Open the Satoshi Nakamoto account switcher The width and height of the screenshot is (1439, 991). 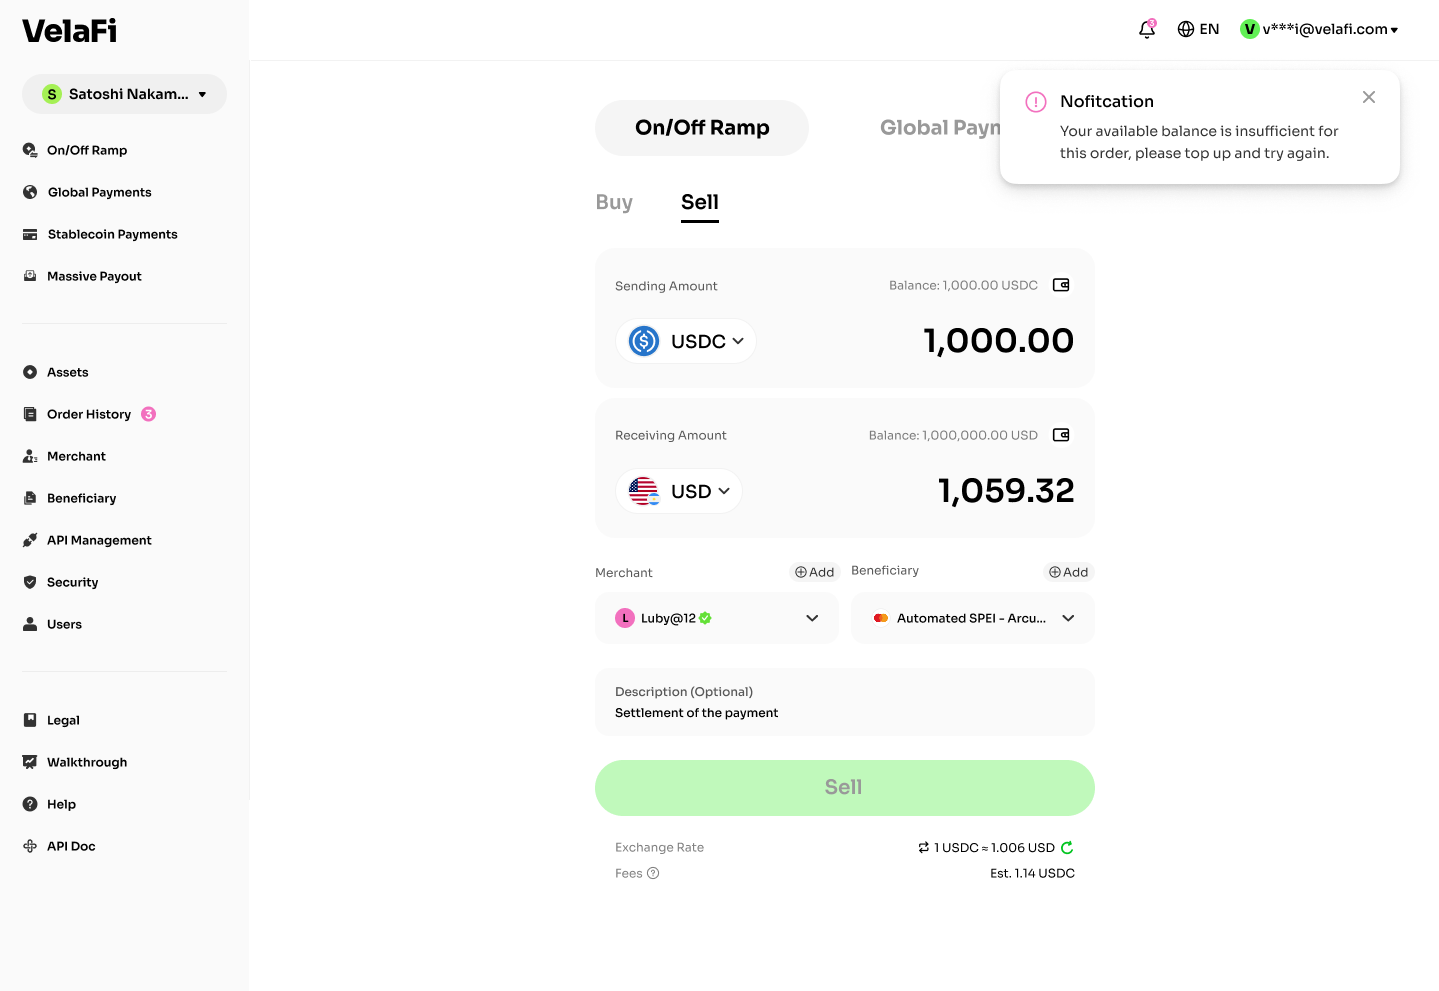point(124,94)
